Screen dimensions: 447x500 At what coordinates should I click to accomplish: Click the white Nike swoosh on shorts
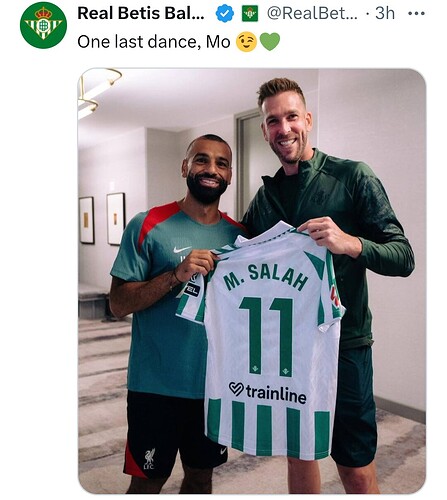click(x=223, y=451)
